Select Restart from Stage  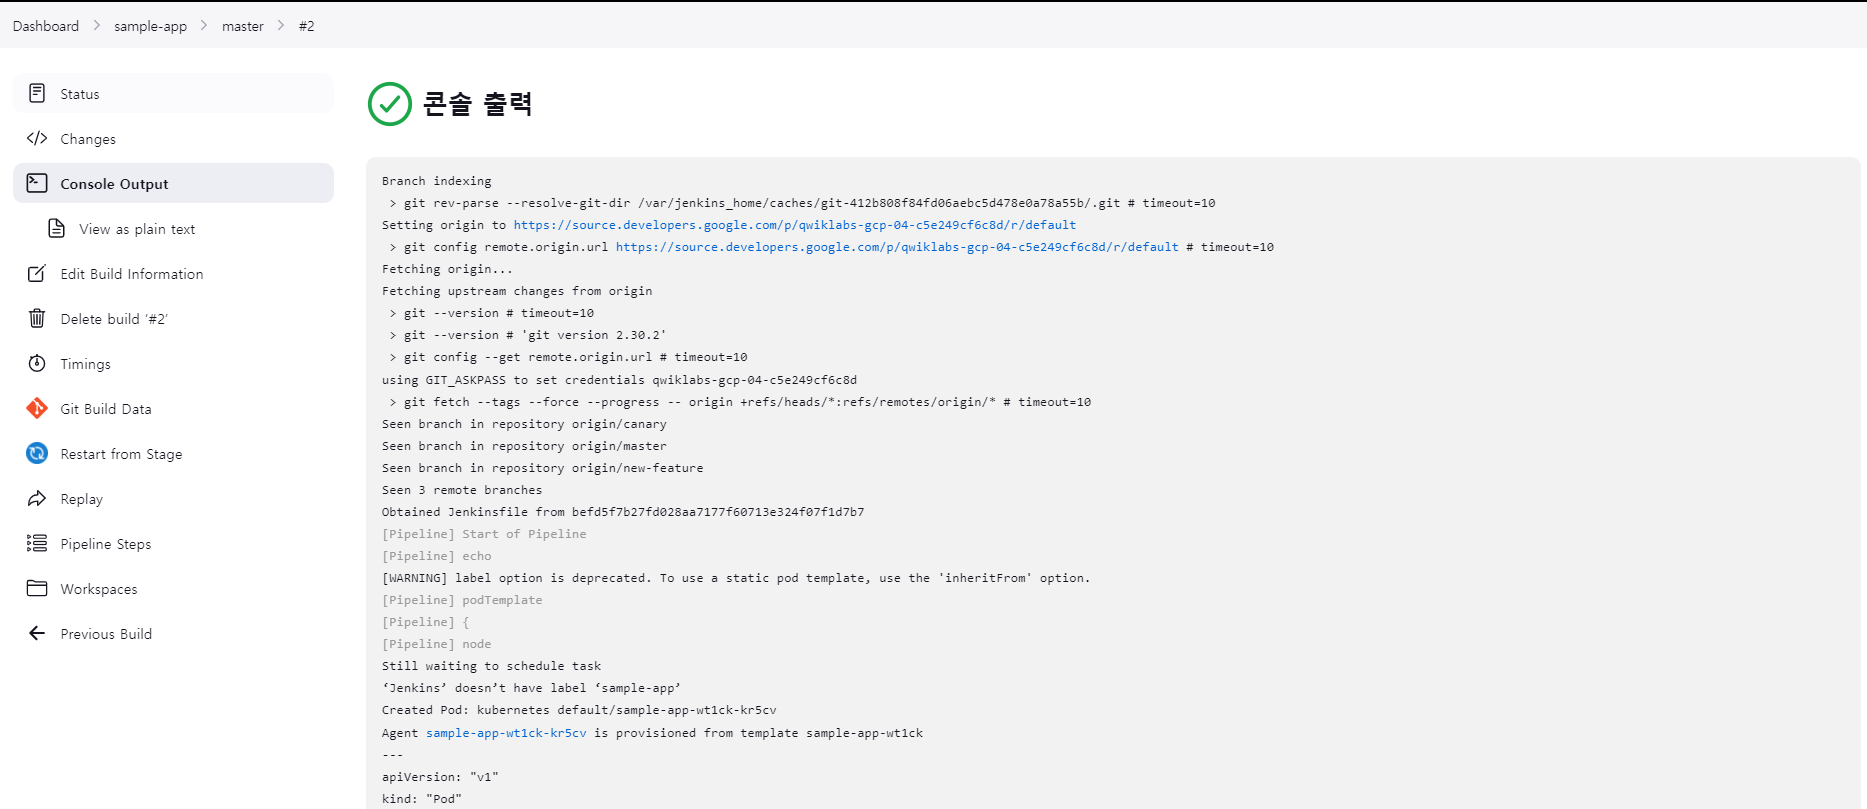[x=173, y=453]
